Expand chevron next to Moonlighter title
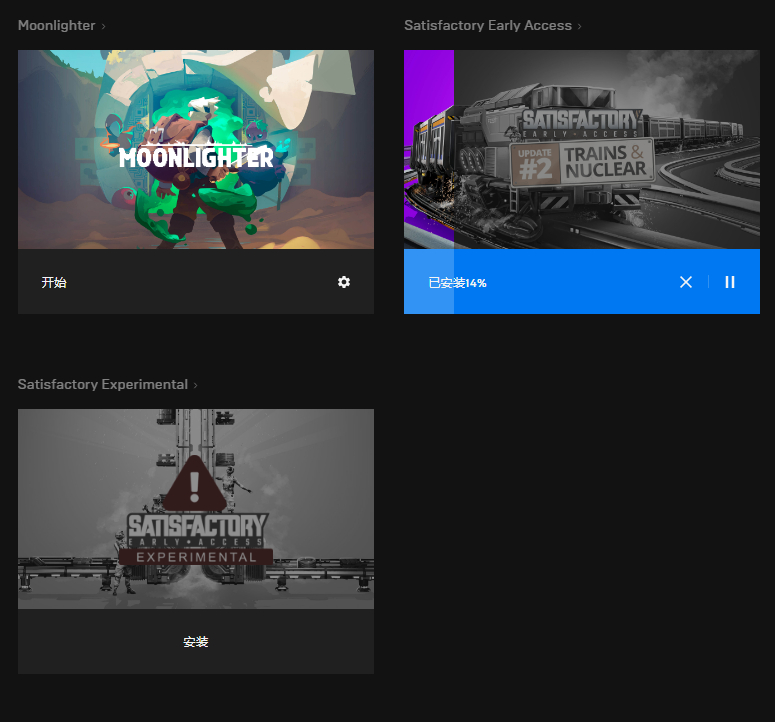The height and width of the screenshot is (722, 775). [103, 26]
